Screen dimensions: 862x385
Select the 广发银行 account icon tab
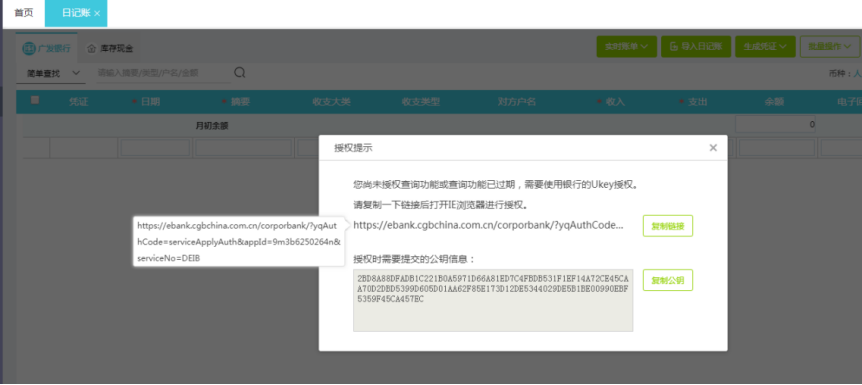click(x=47, y=48)
